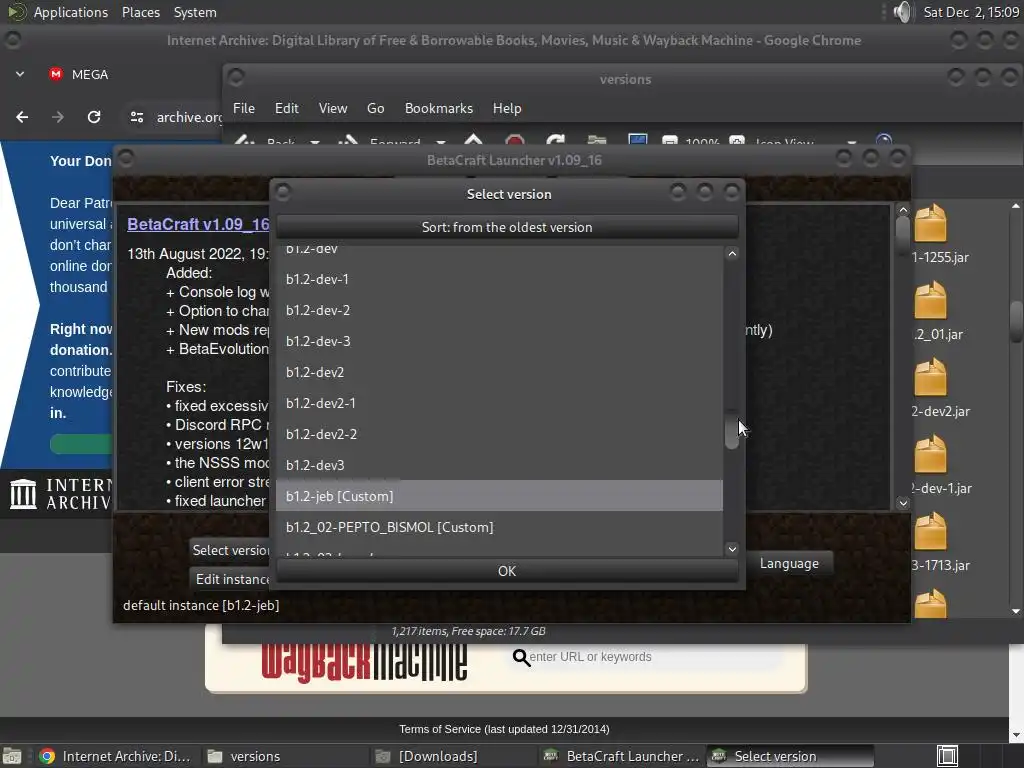Open 2_01.jar file icon in versions window
Screen dimensions: 1024x768
point(931,300)
